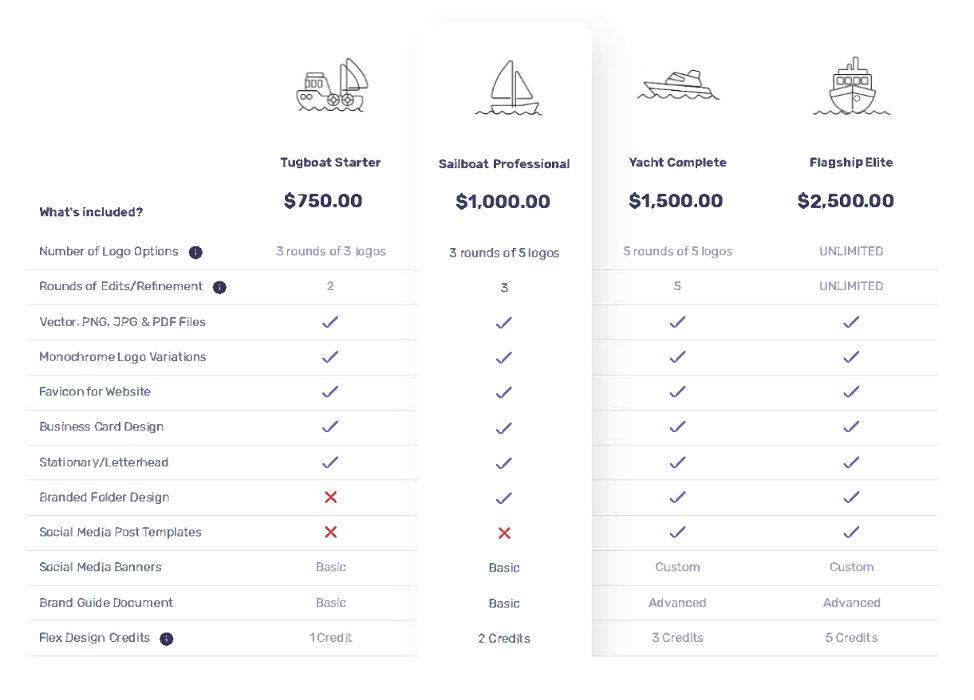Select the Tugboat Starter plan title
This screenshot has height=700, width=974.
click(330, 162)
